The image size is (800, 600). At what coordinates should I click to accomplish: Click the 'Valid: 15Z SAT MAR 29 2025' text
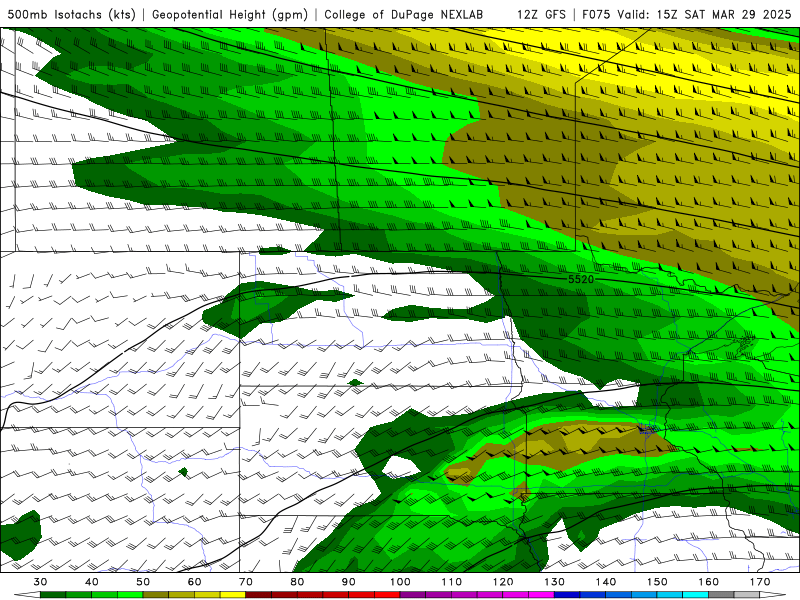[x=704, y=15]
